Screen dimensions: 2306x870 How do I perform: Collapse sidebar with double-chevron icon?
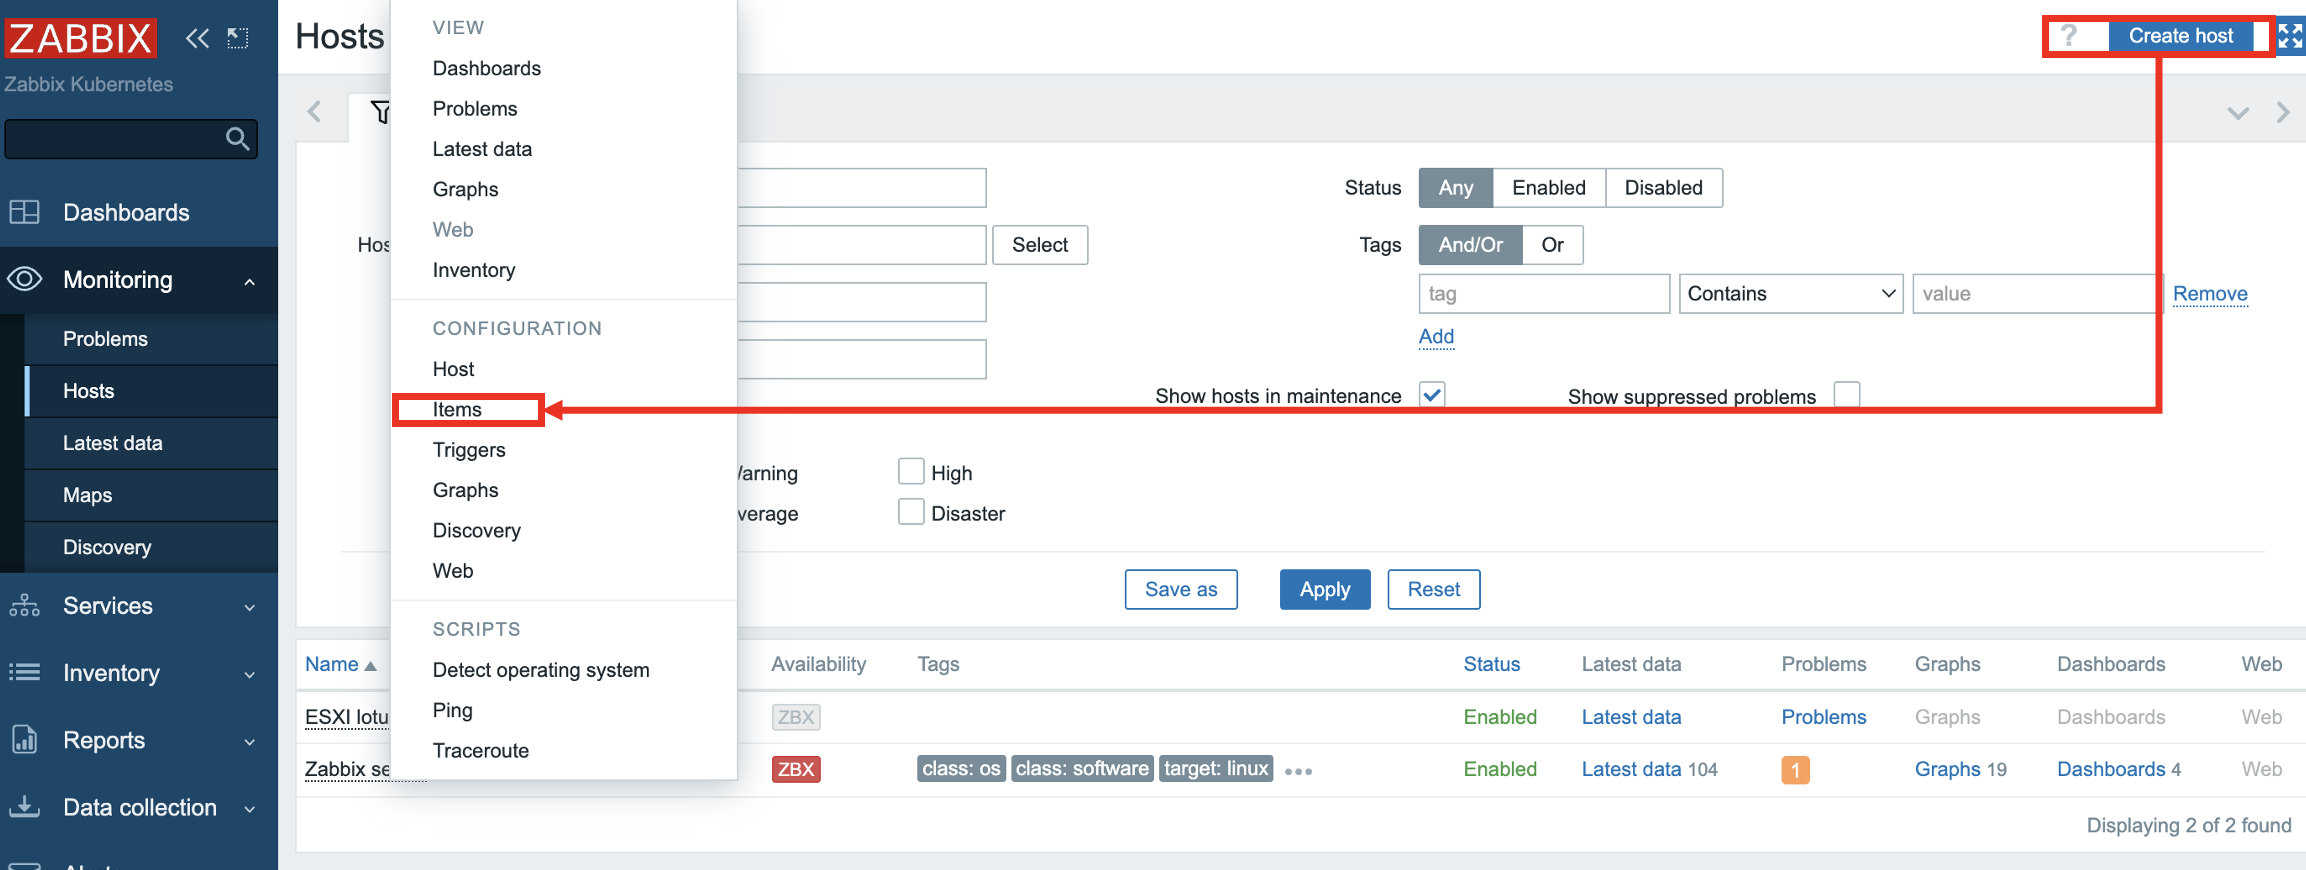tap(197, 38)
